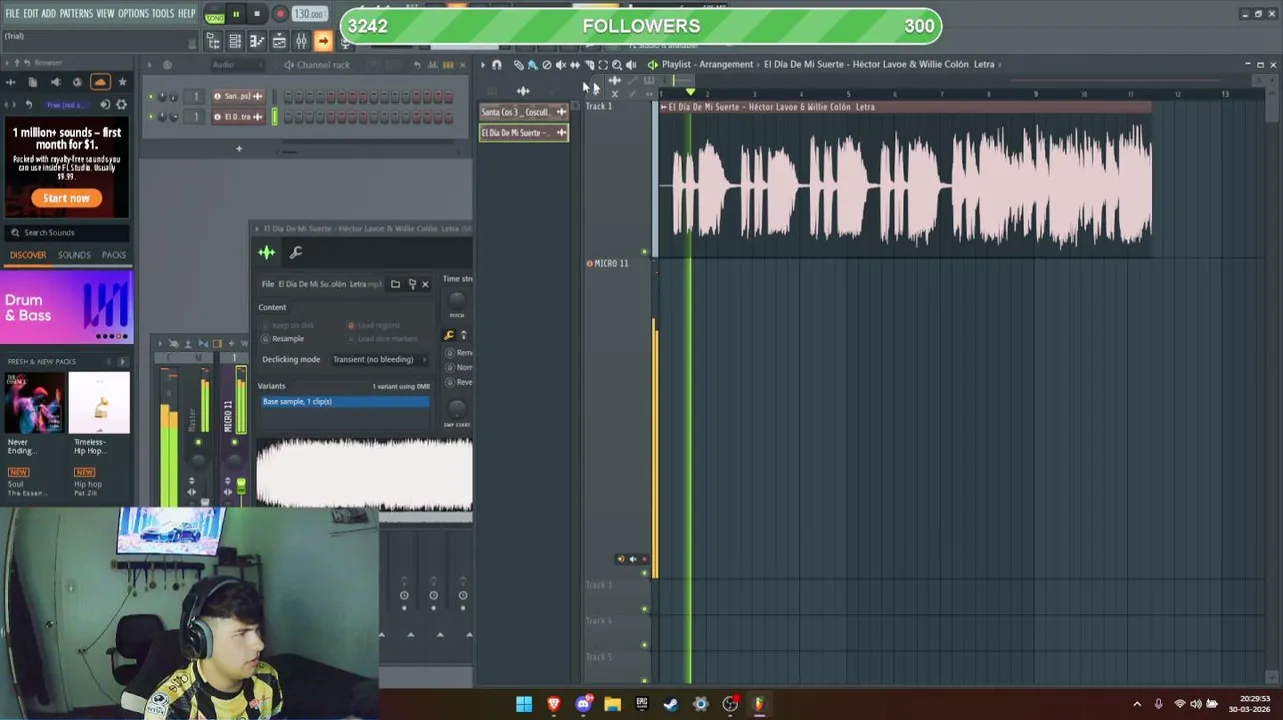1283x720 pixels.
Task: Select El Dia De Mi Suerte picker clip
Action: pyautogui.click(x=524, y=133)
